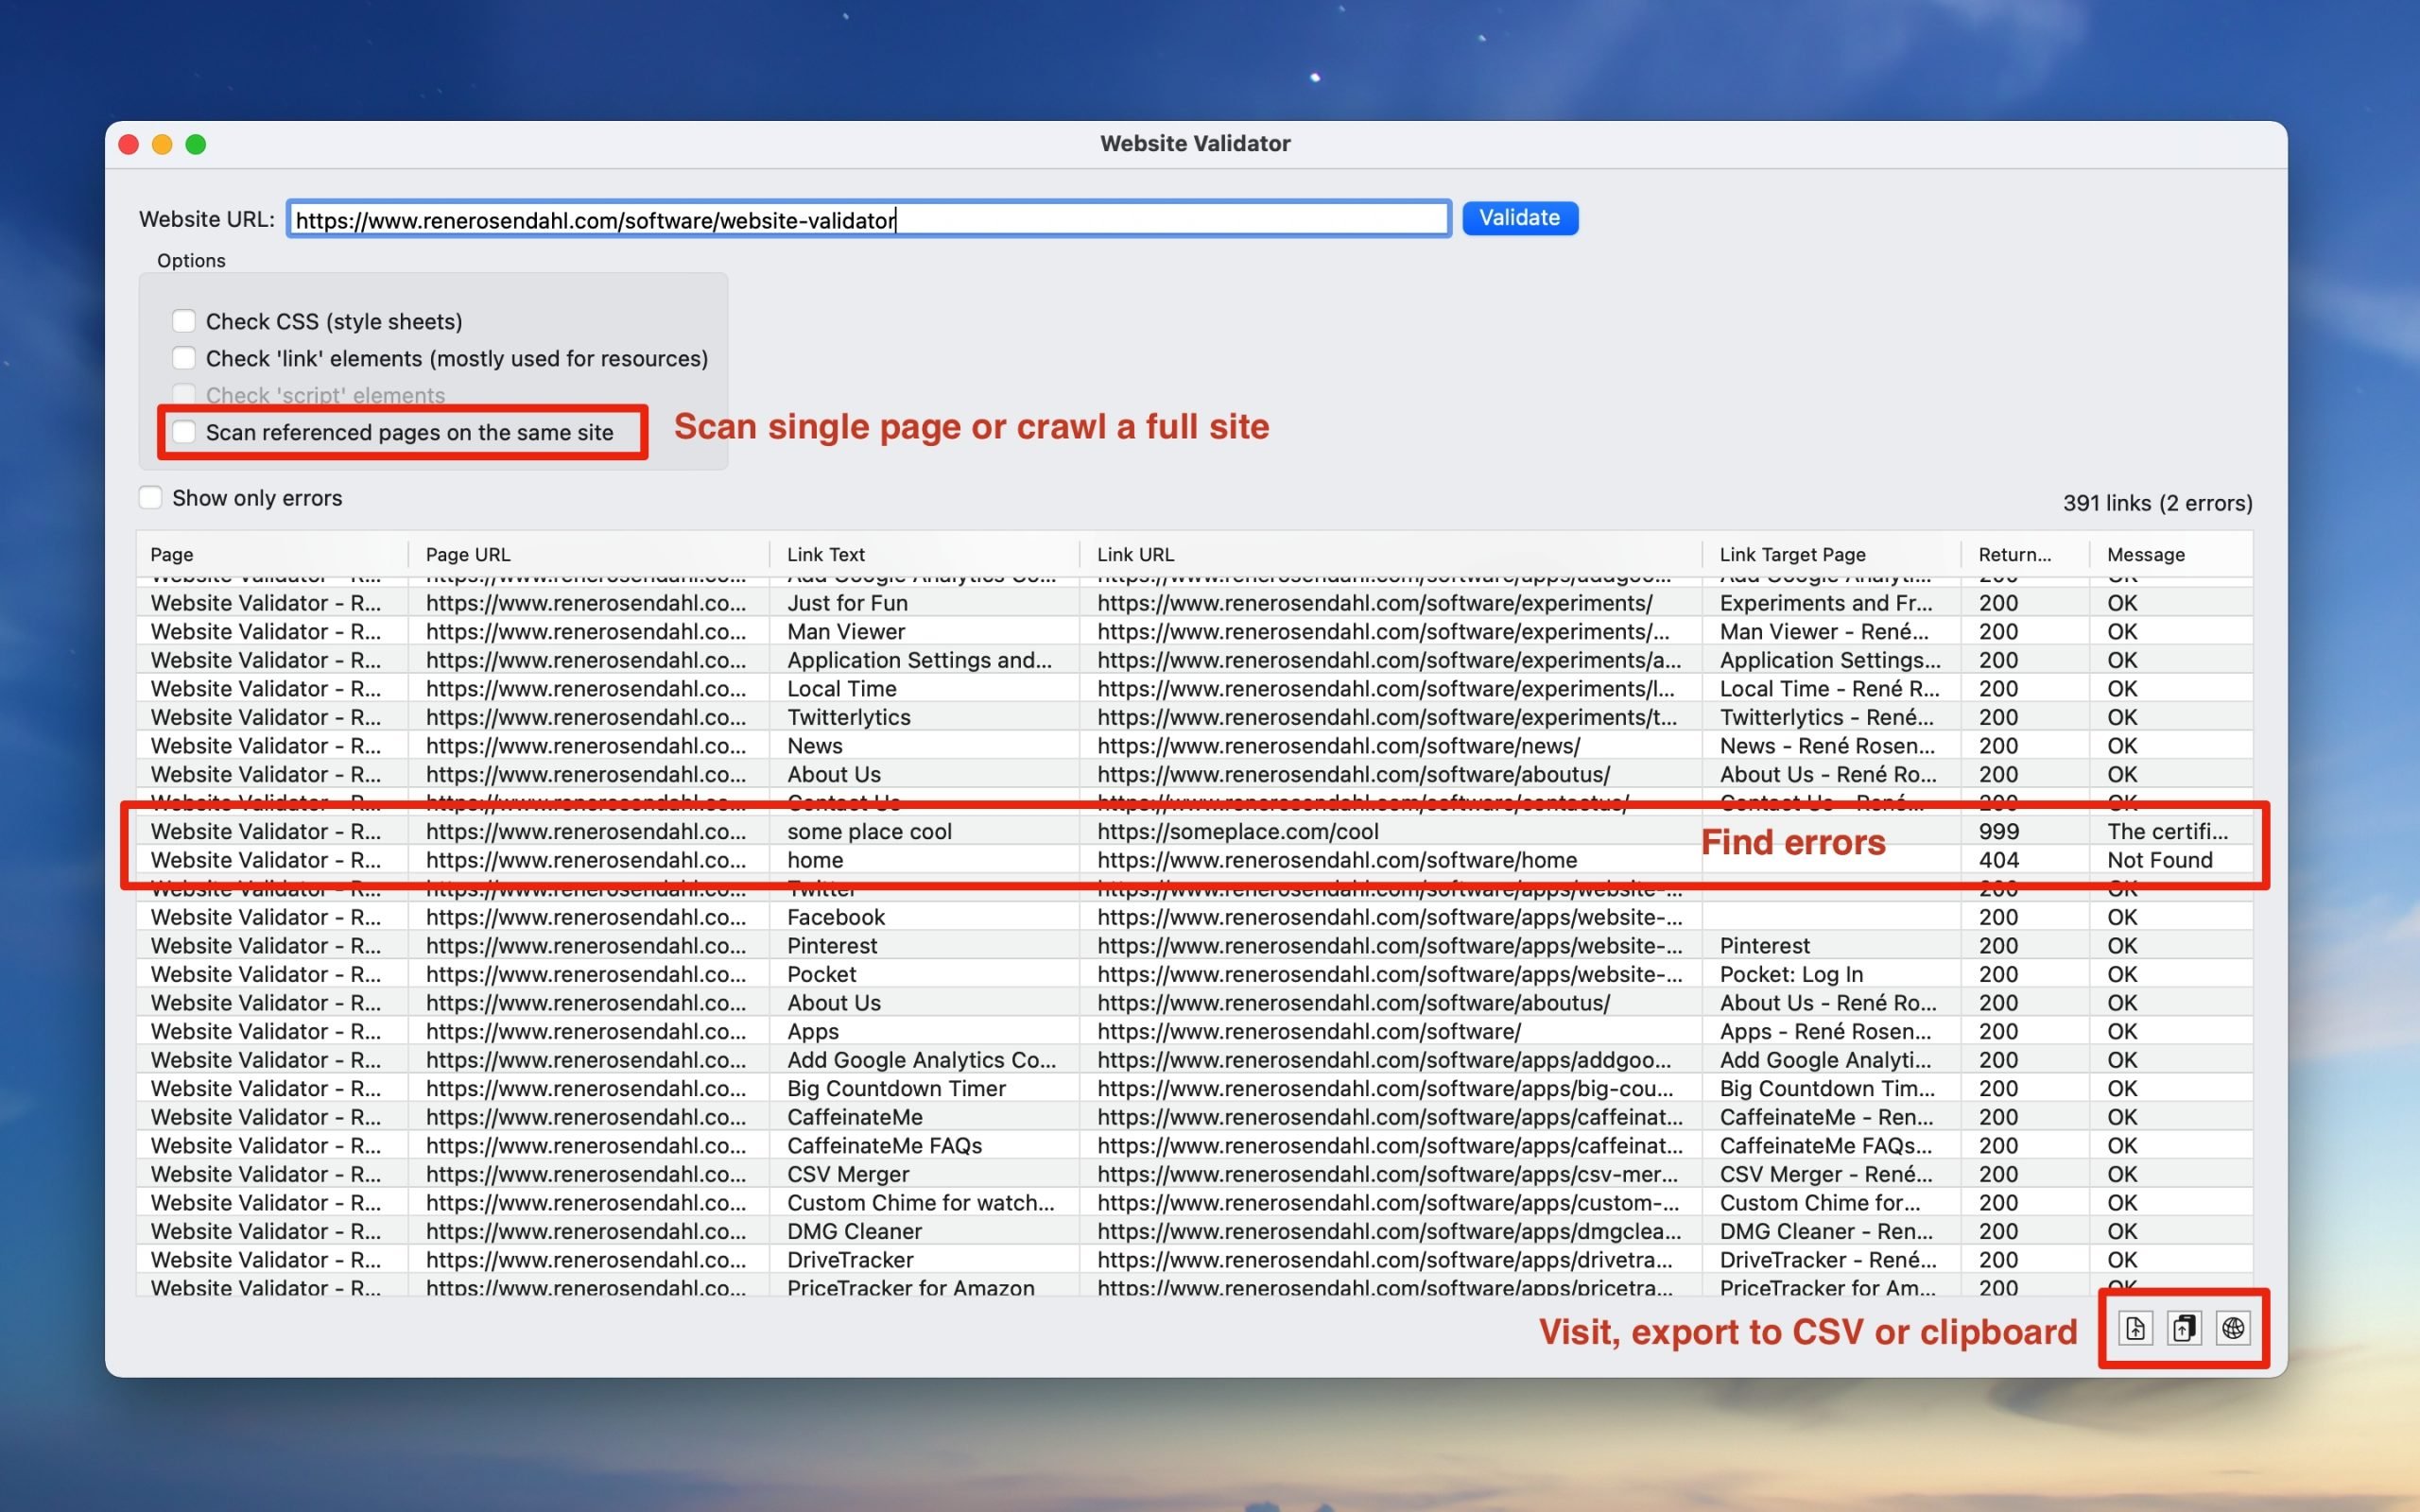Select 'DriveTracker' in Link Text column

pos(850,1260)
